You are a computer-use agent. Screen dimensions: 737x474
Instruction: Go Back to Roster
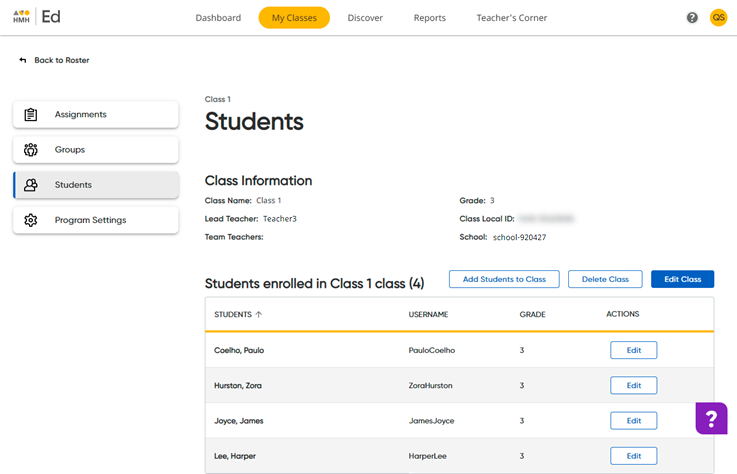point(62,60)
